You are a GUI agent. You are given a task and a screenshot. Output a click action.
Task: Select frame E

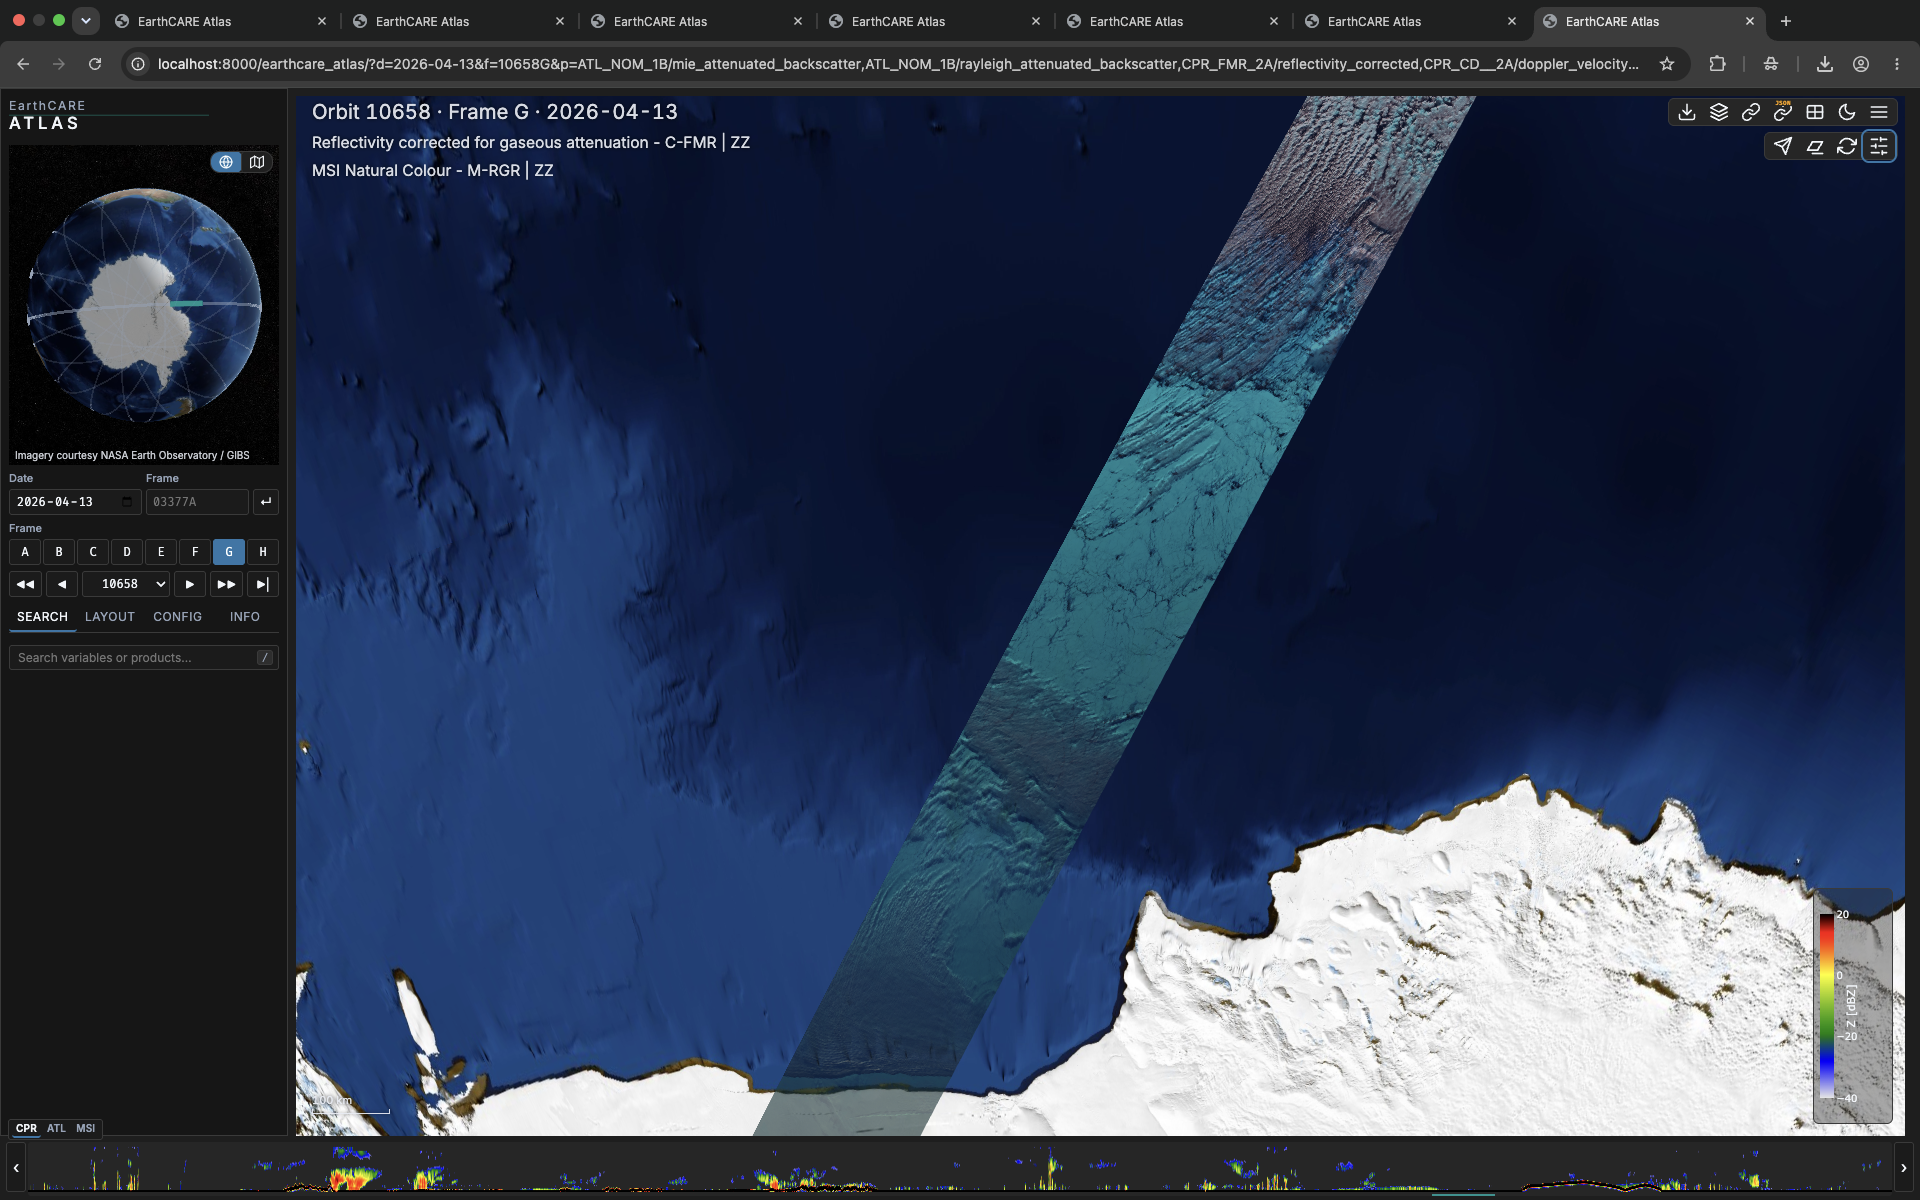[x=161, y=552]
